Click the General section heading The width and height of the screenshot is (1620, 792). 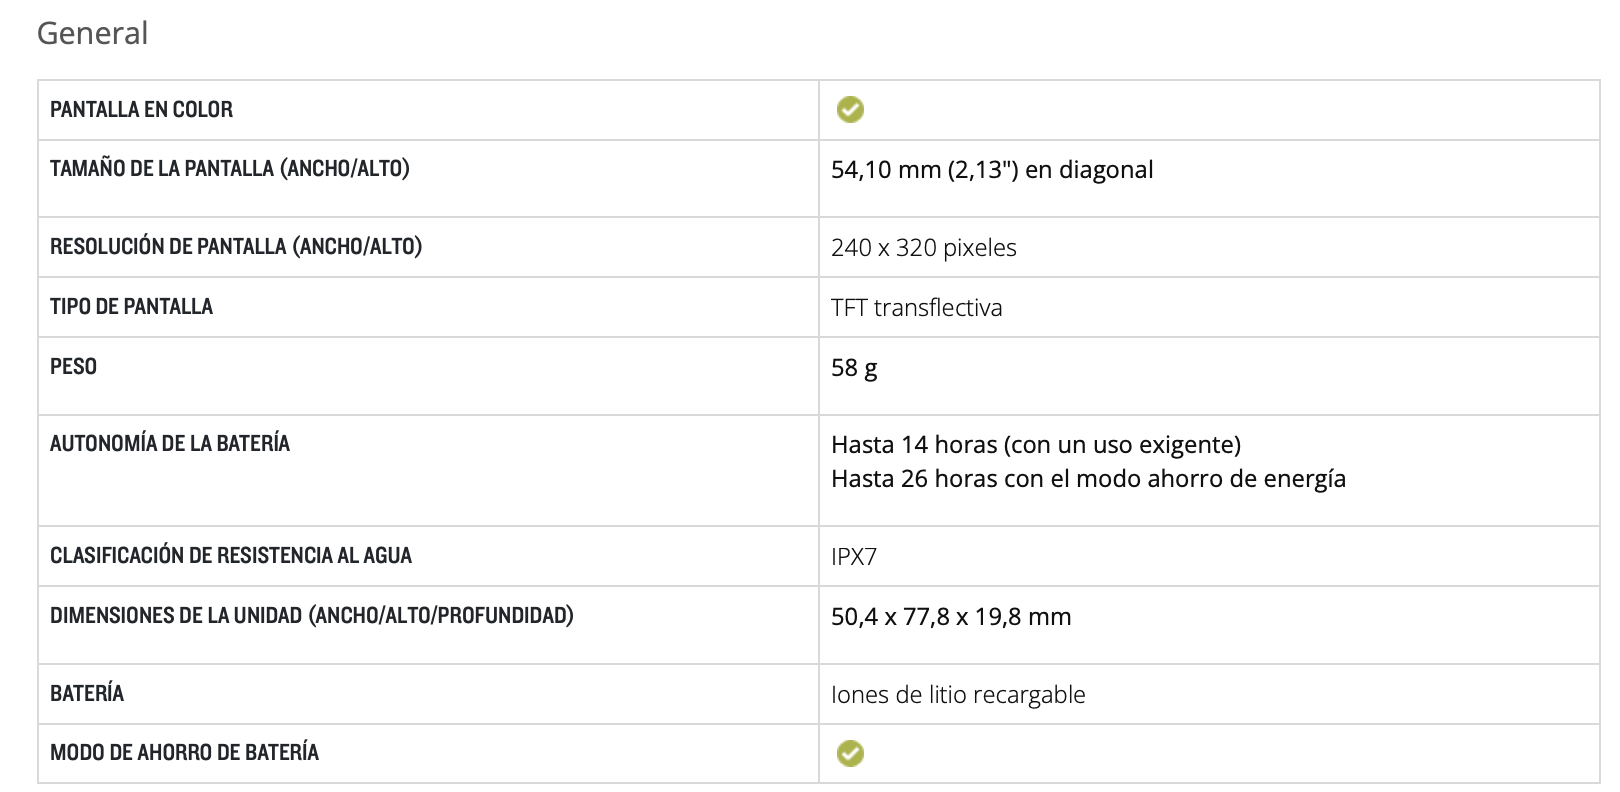tap(92, 34)
